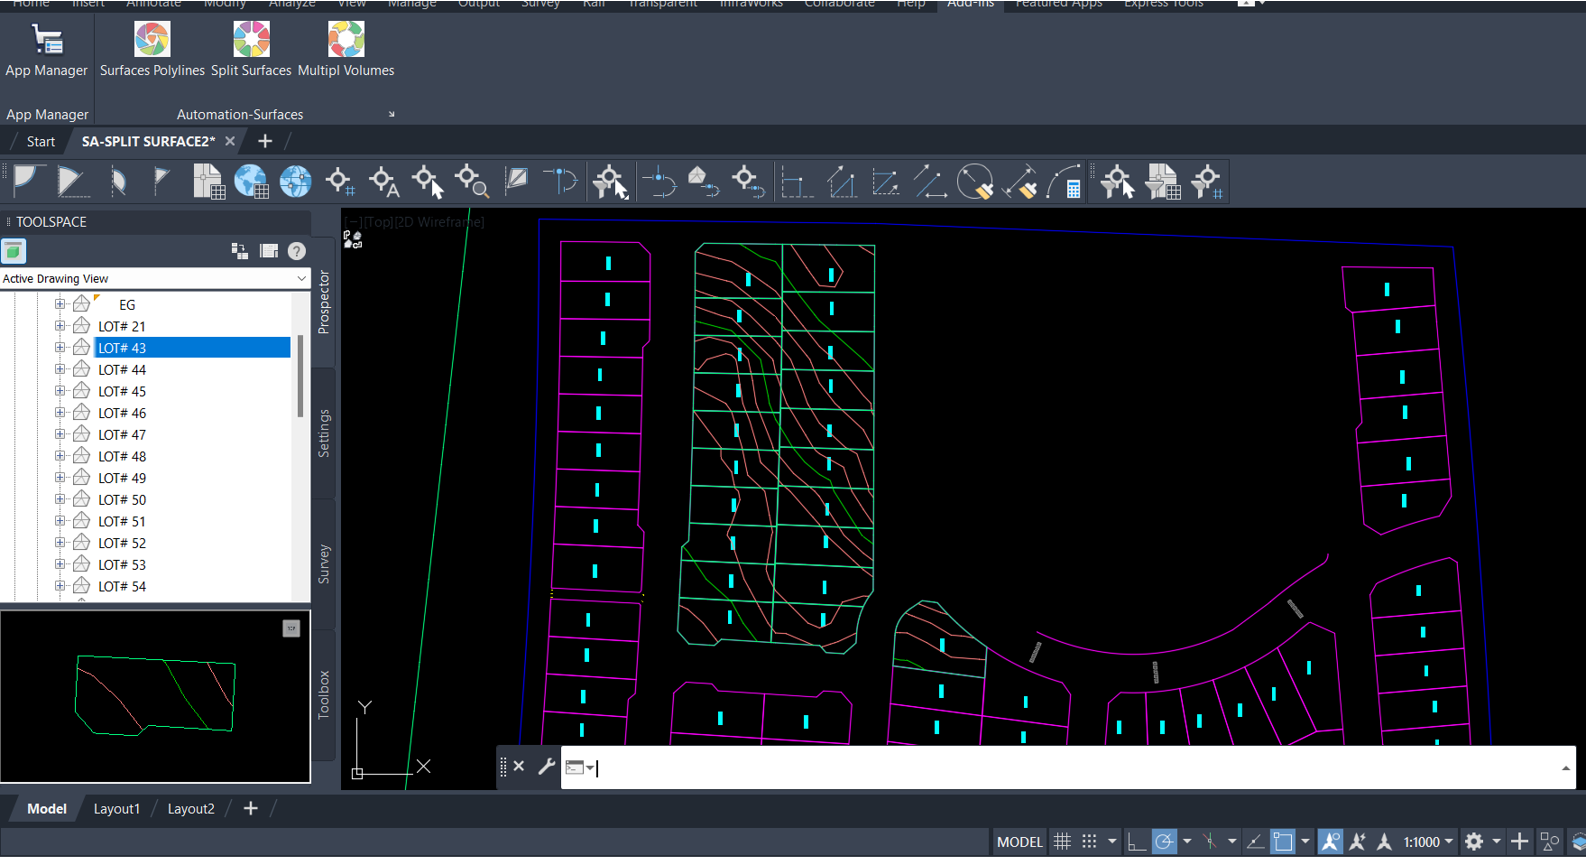Click the zoom-to-point magnifier toolbar icon
Screen dimensions: 1586x857
471,182
